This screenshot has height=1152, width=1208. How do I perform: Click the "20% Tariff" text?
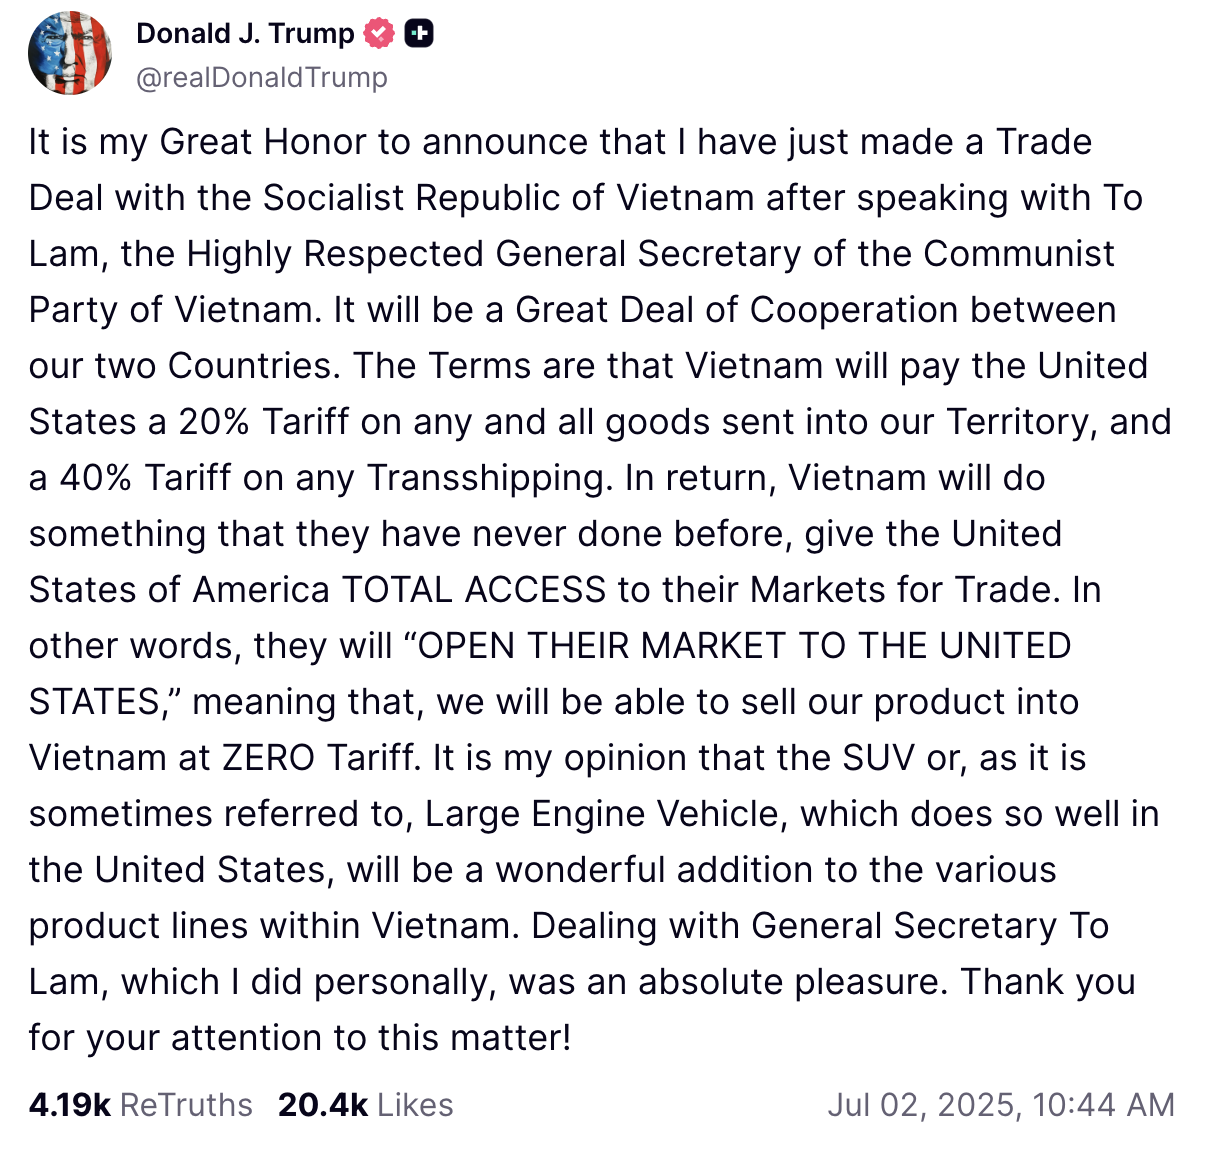(264, 422)
